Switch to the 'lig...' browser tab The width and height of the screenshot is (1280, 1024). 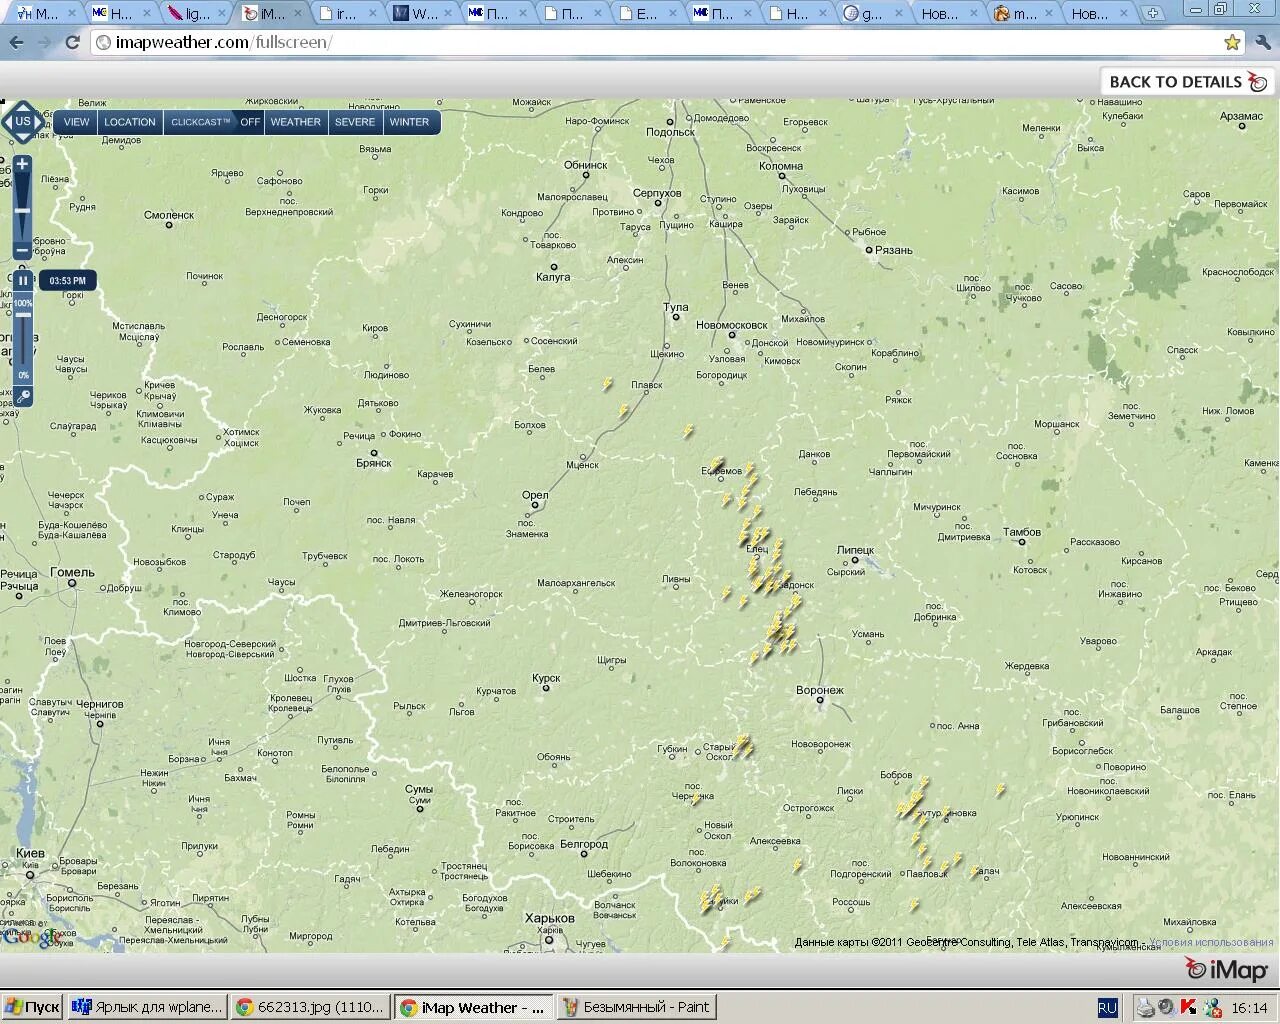pos(196,13)
